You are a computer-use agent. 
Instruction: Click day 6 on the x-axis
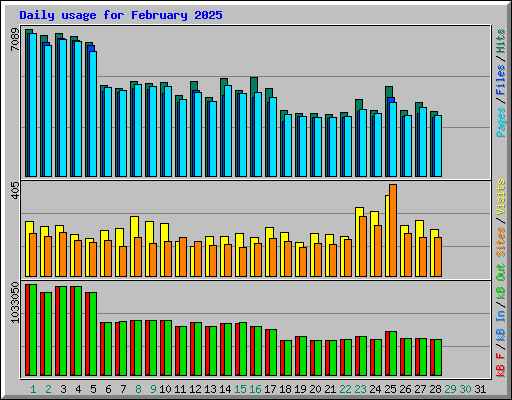coord(108,389)
